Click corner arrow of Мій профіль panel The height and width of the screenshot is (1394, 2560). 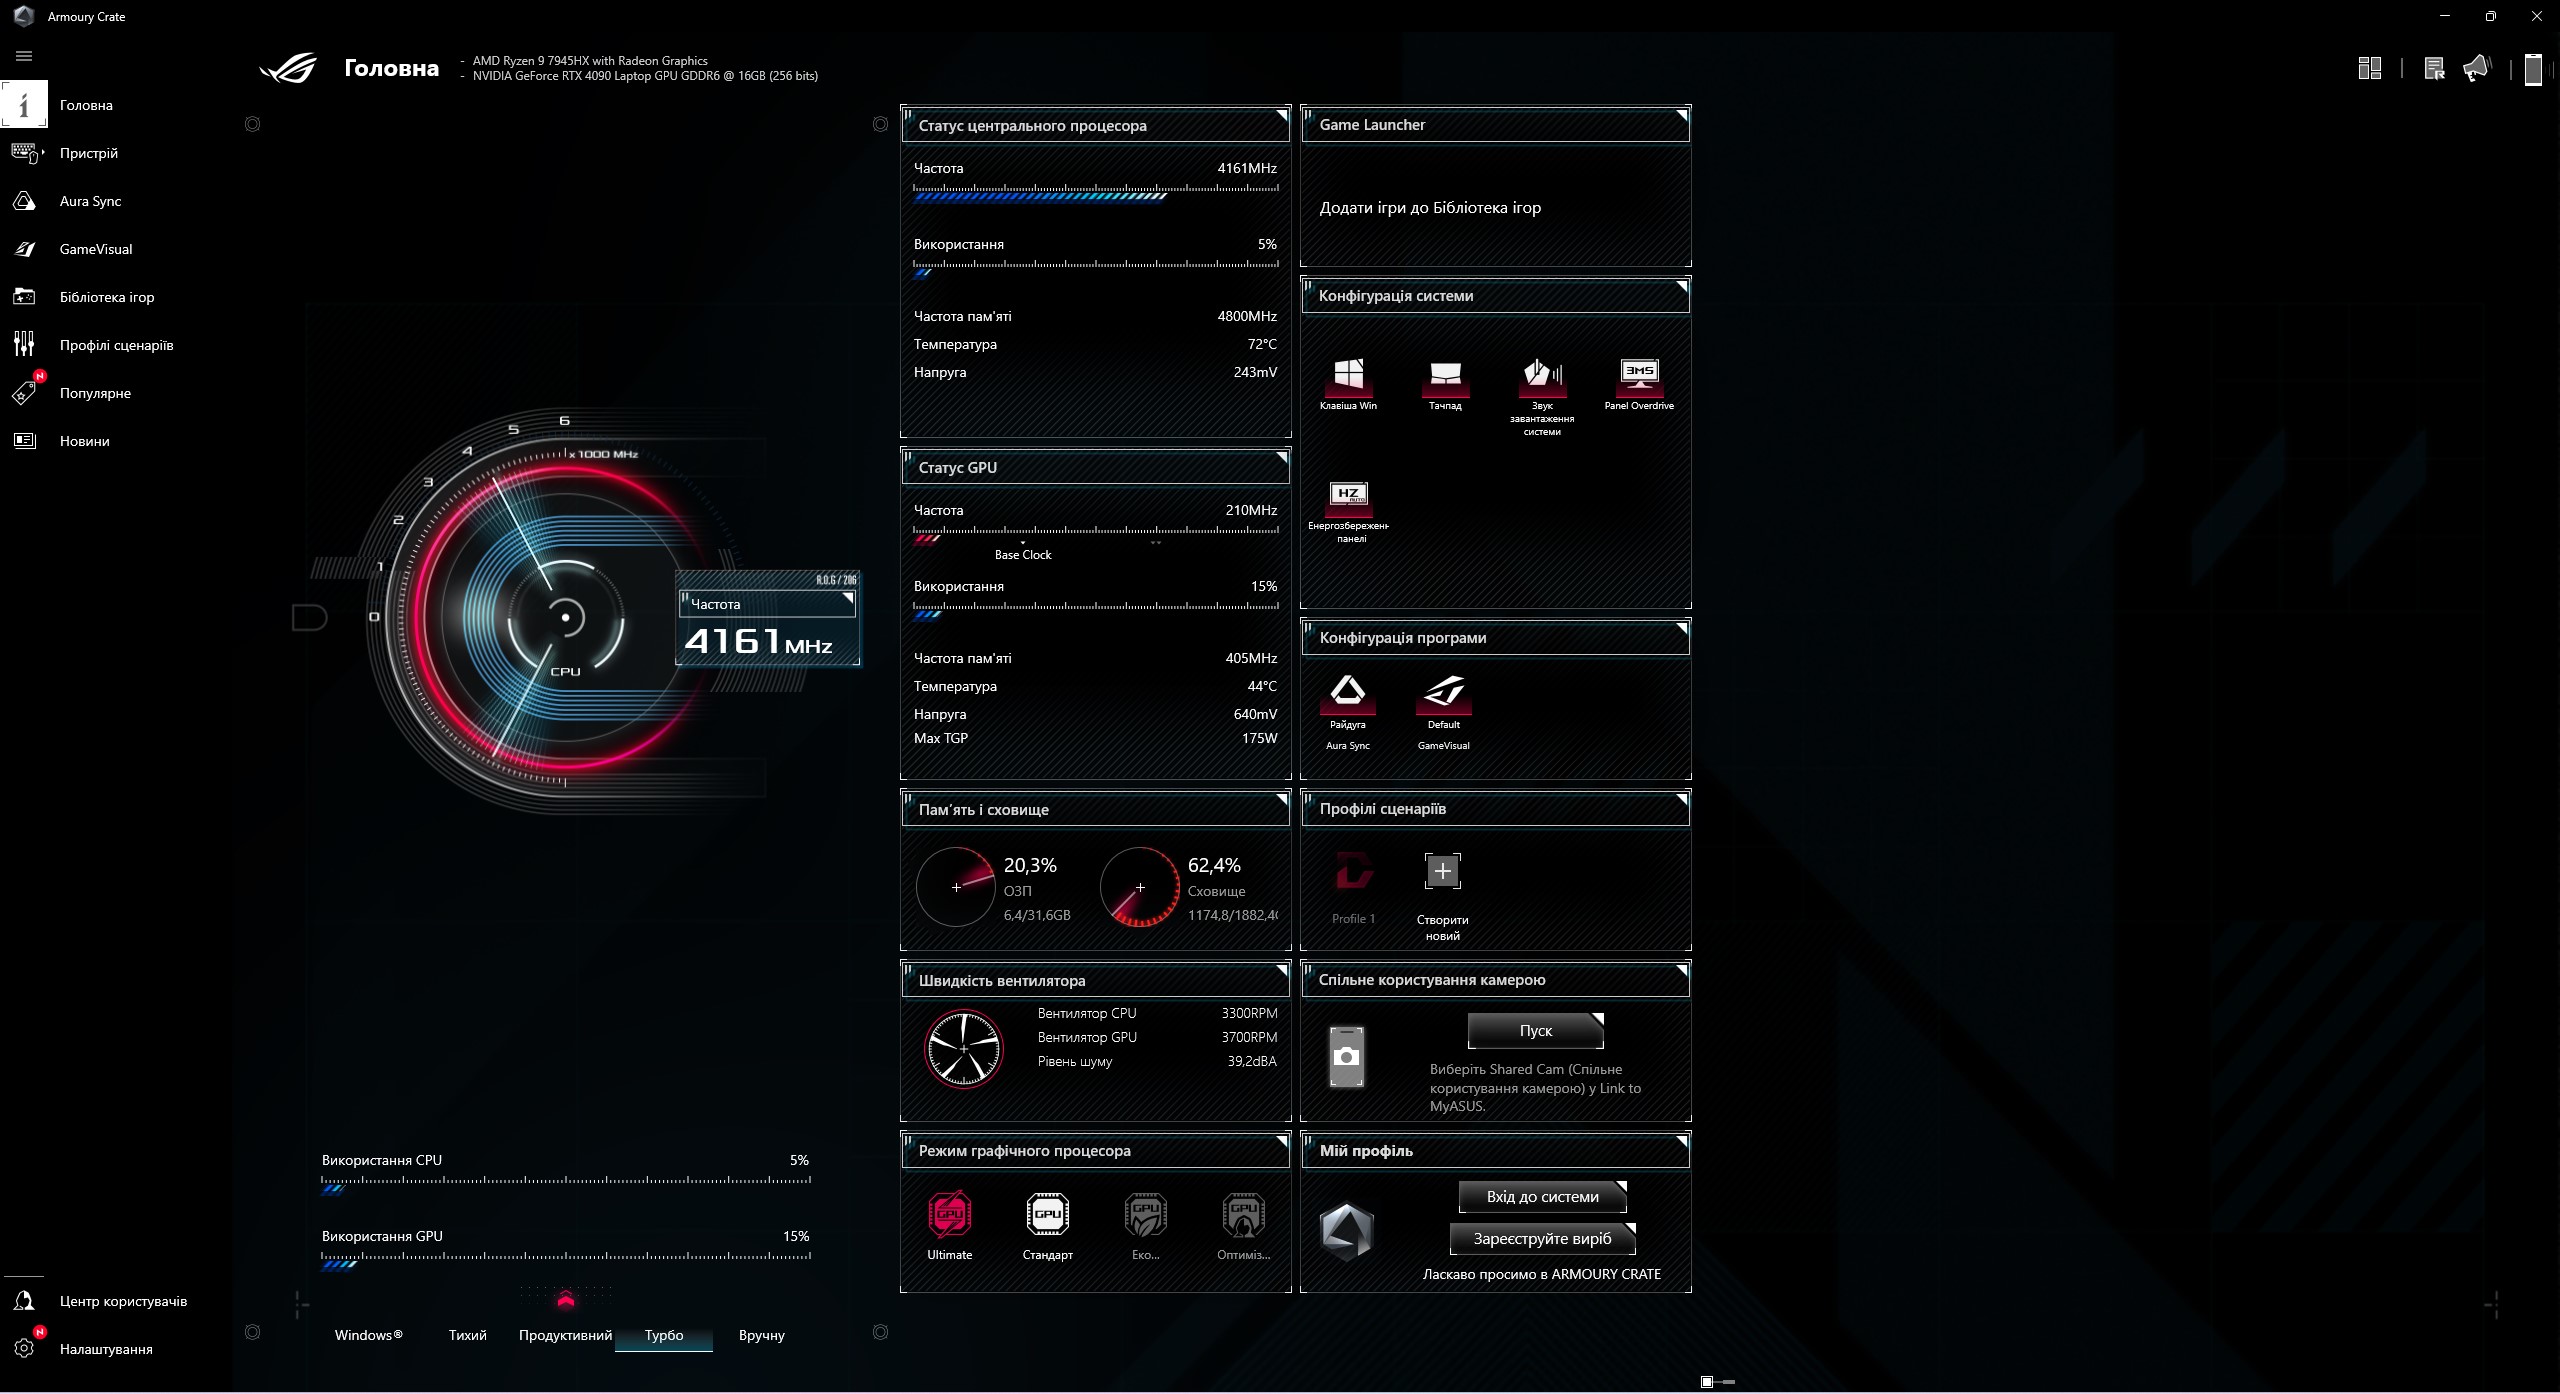[x=1681, y=1142]
